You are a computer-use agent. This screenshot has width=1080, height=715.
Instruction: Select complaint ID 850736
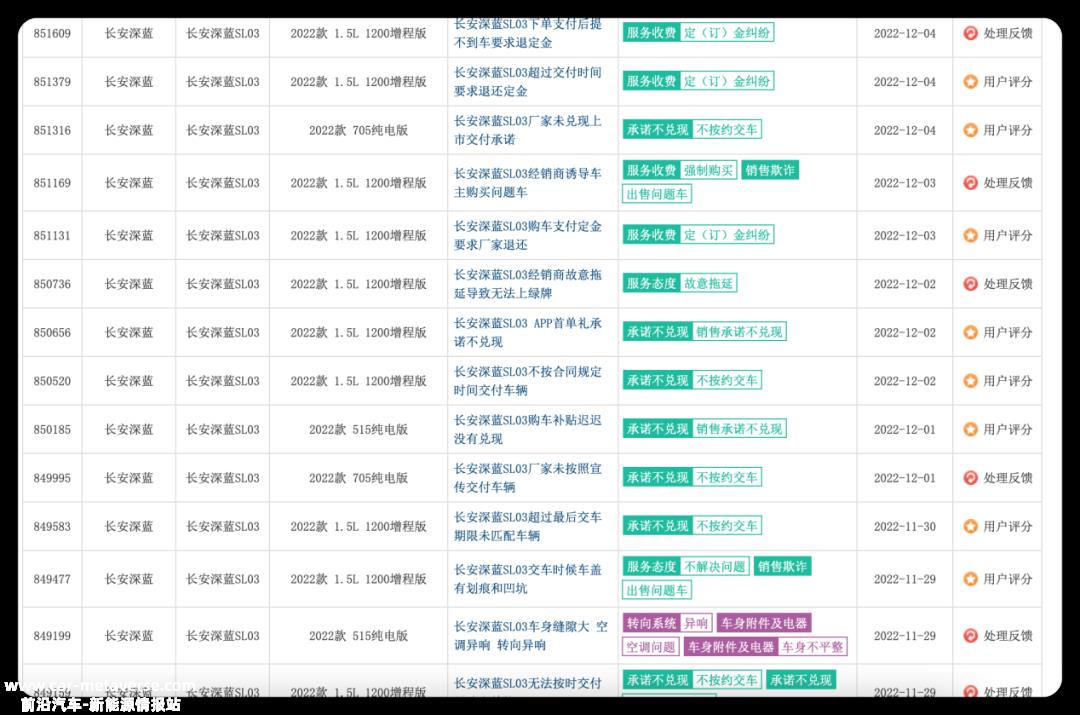52,284
